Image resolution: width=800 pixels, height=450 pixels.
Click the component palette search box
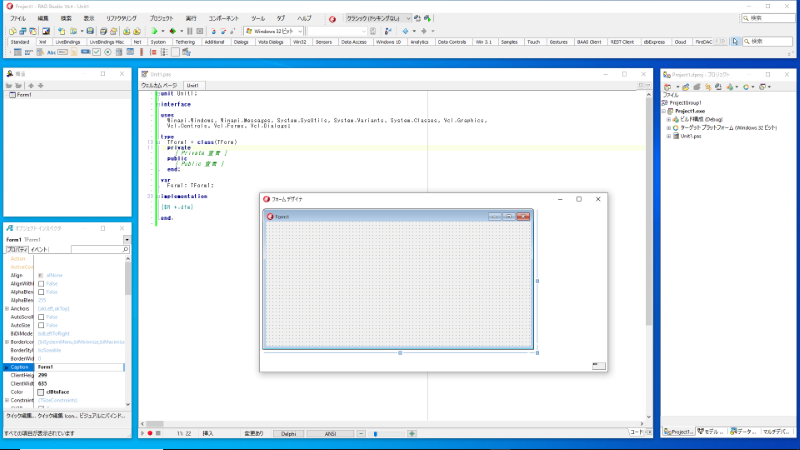(768, 41)
